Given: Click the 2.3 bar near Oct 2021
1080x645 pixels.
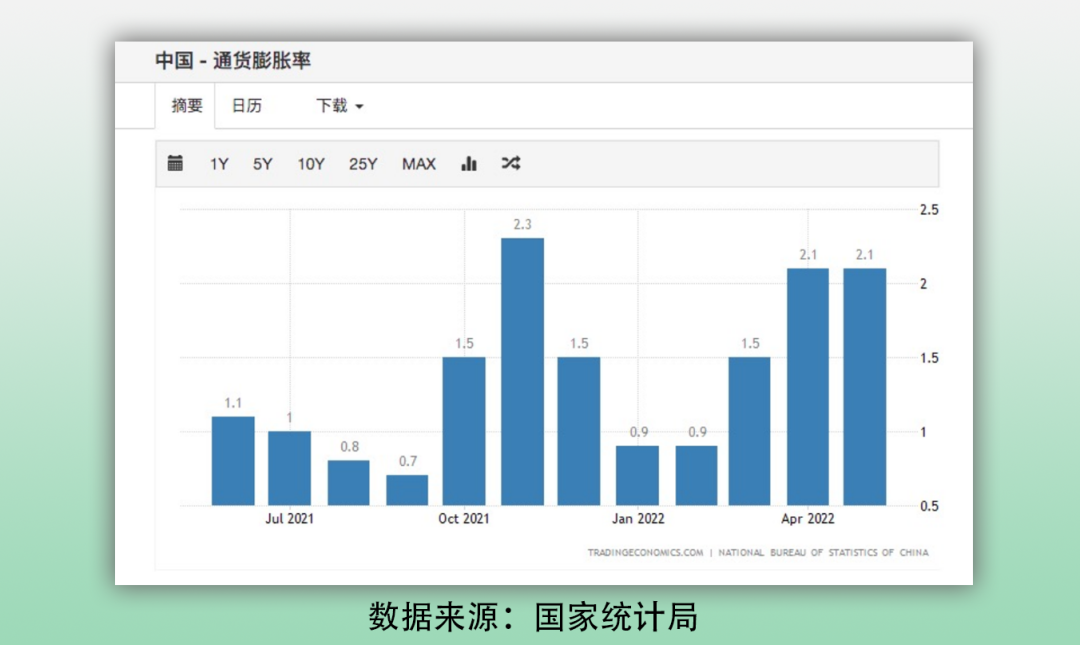Looking at the screenshot, I should click(523, 370).
